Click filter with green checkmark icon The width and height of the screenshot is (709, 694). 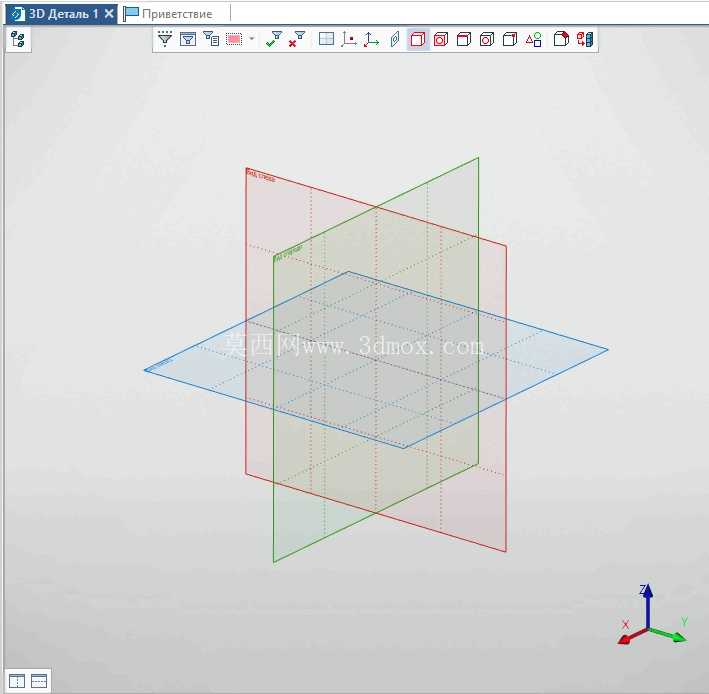click(x=274, y=39)
